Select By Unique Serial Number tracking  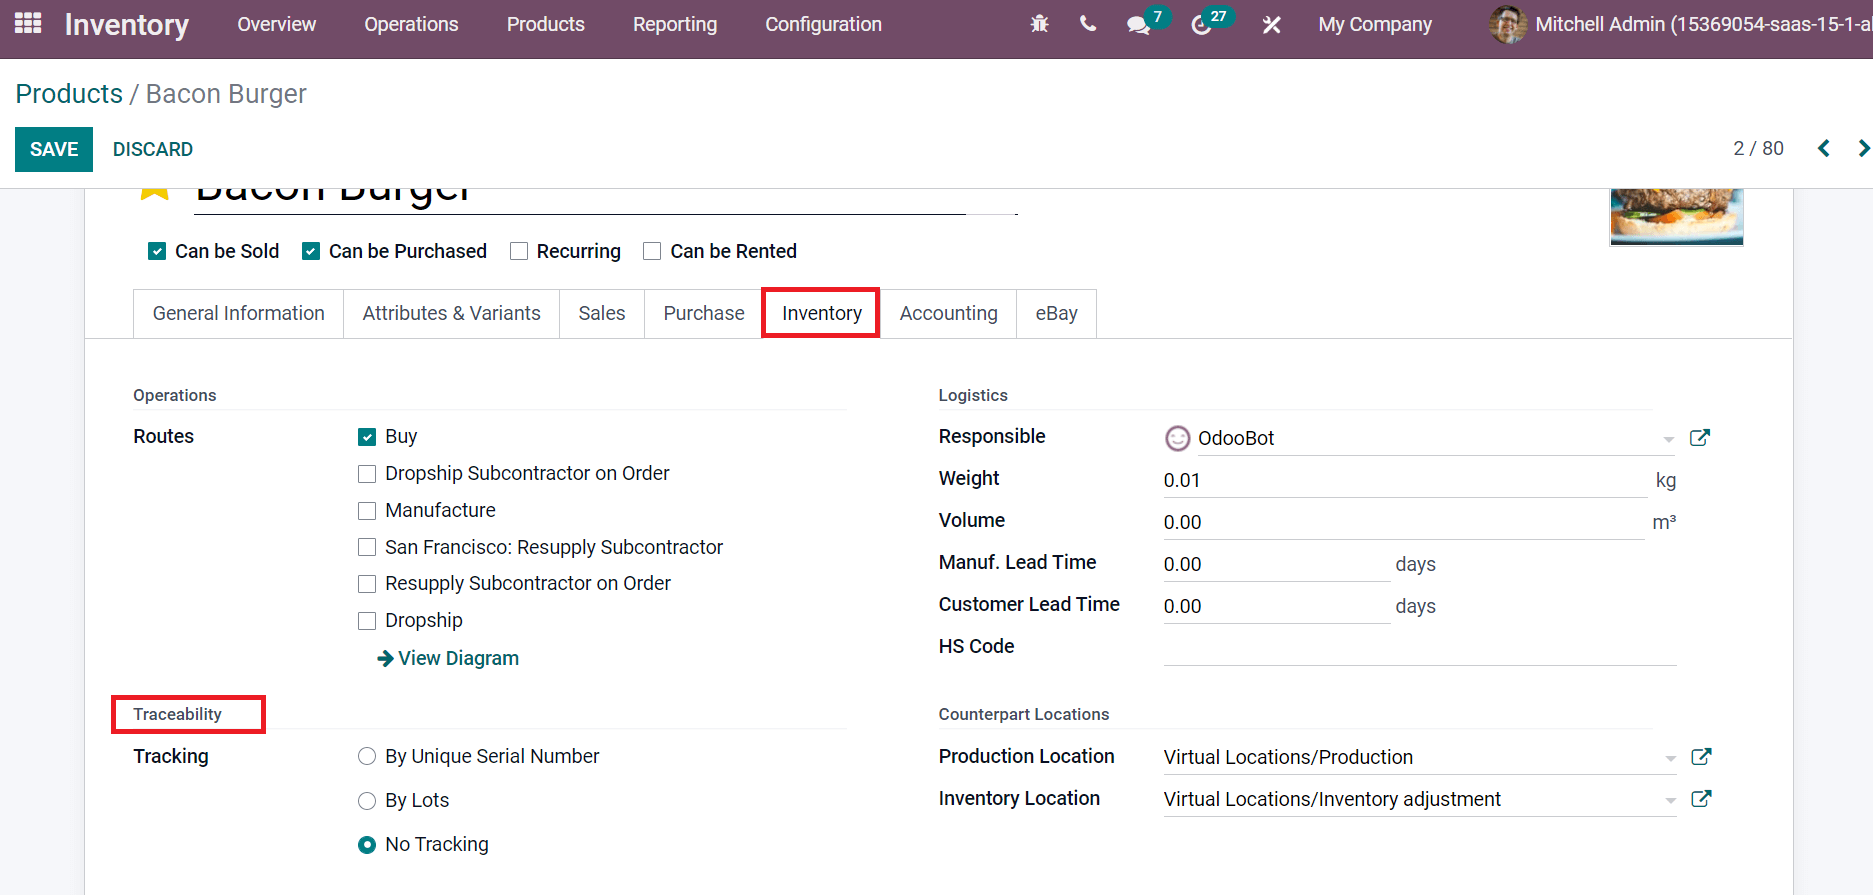click(367, 757)
